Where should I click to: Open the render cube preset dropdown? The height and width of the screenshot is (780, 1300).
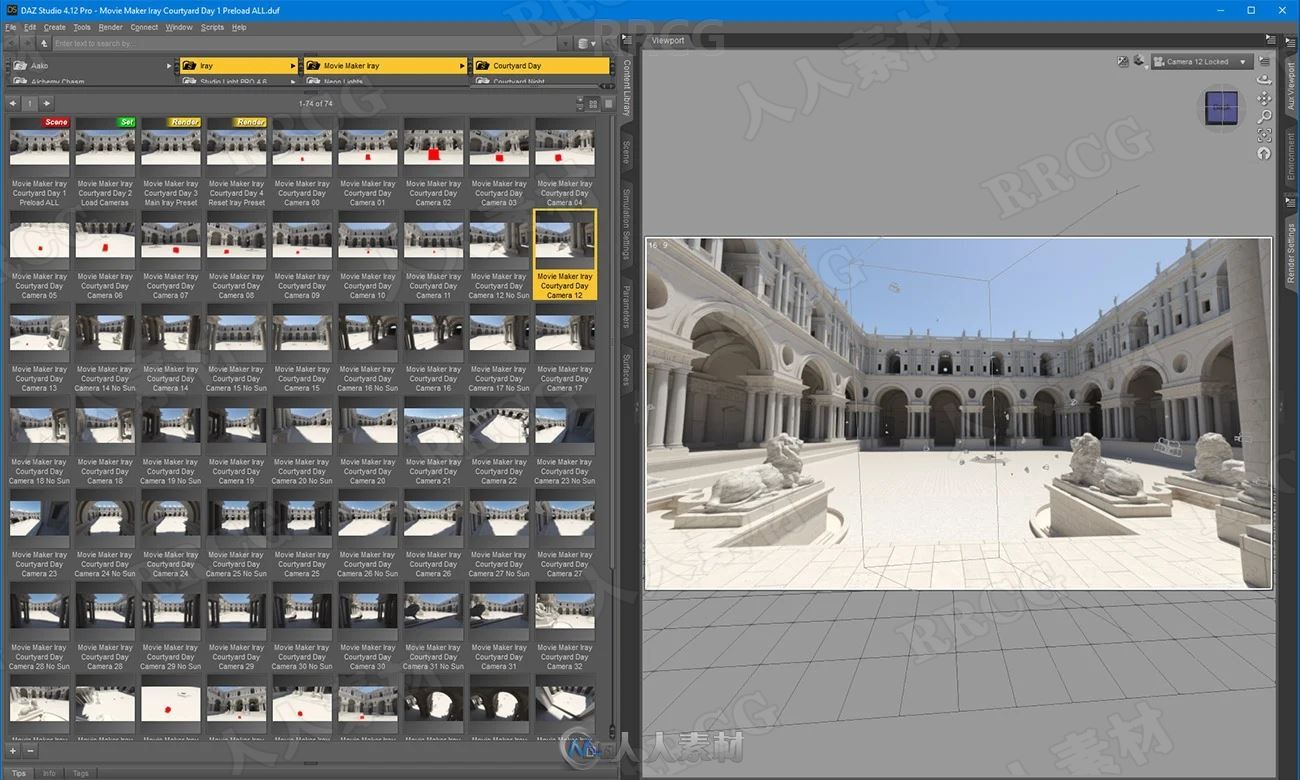[x=1139, y=61]
